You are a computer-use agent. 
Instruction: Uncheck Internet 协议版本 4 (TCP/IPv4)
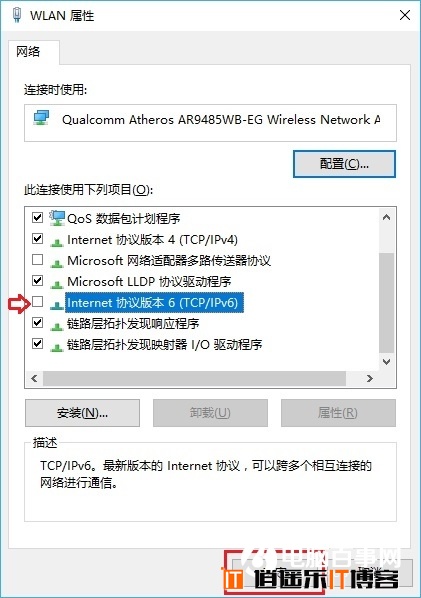tap(37, 239)
